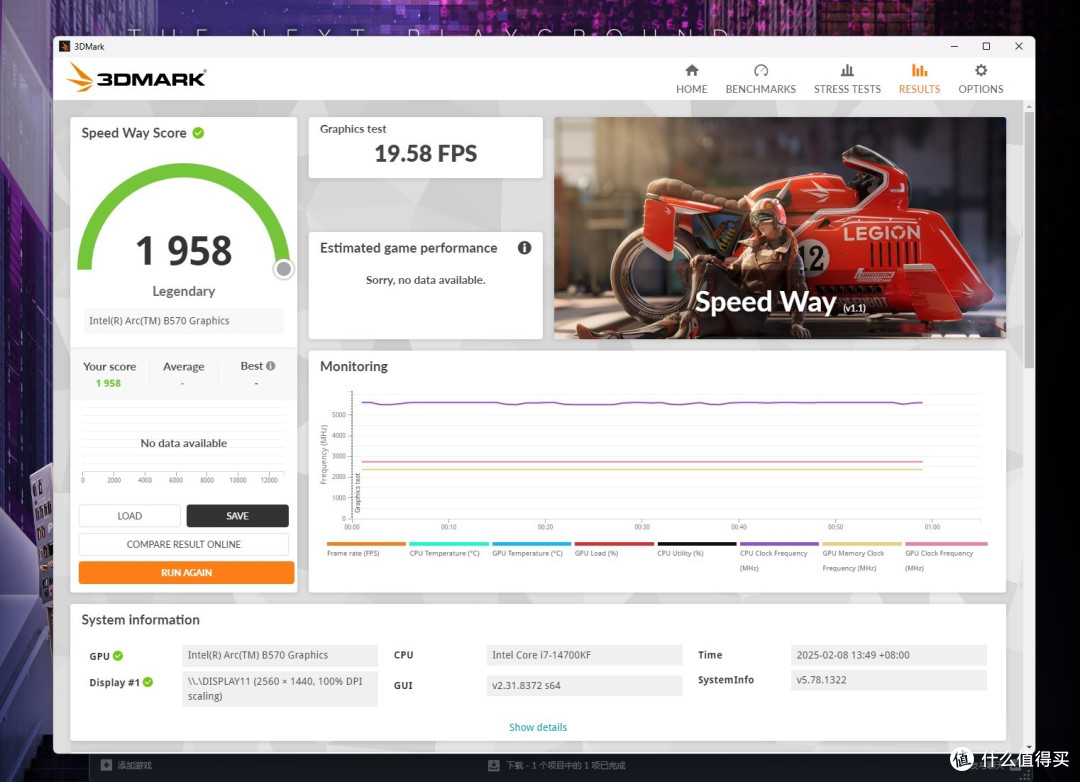Click the green GPU validation checkmark

[118, 656]
